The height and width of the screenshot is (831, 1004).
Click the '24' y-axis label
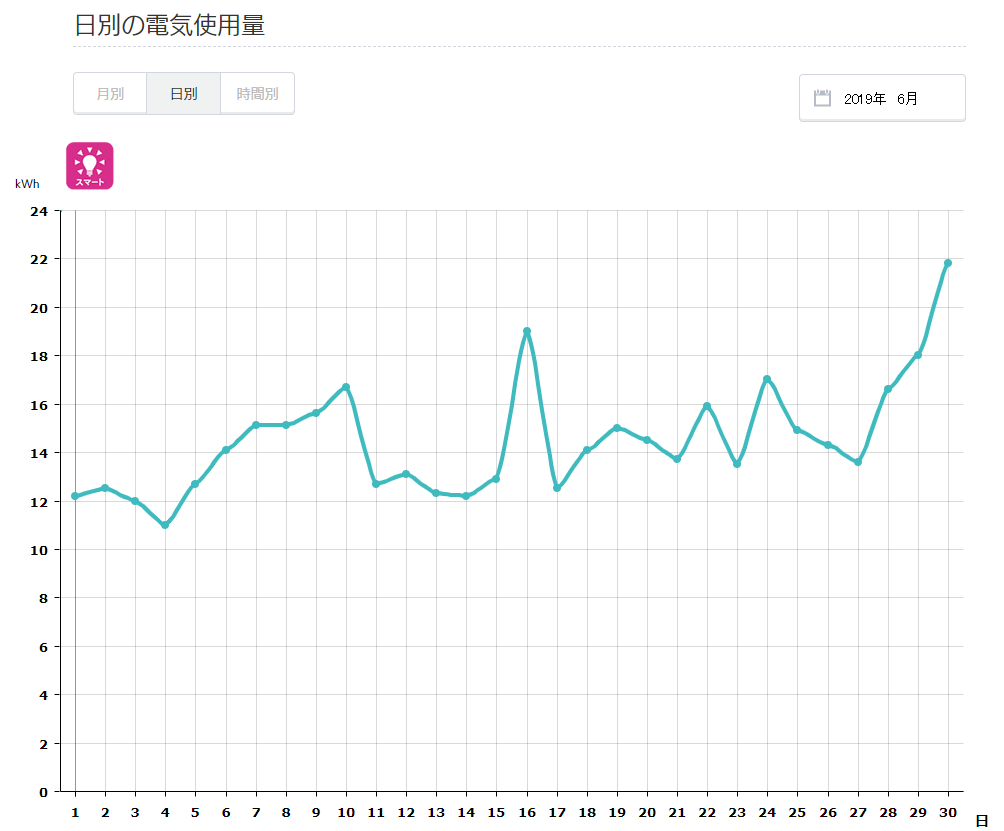(x=39, y=211)
